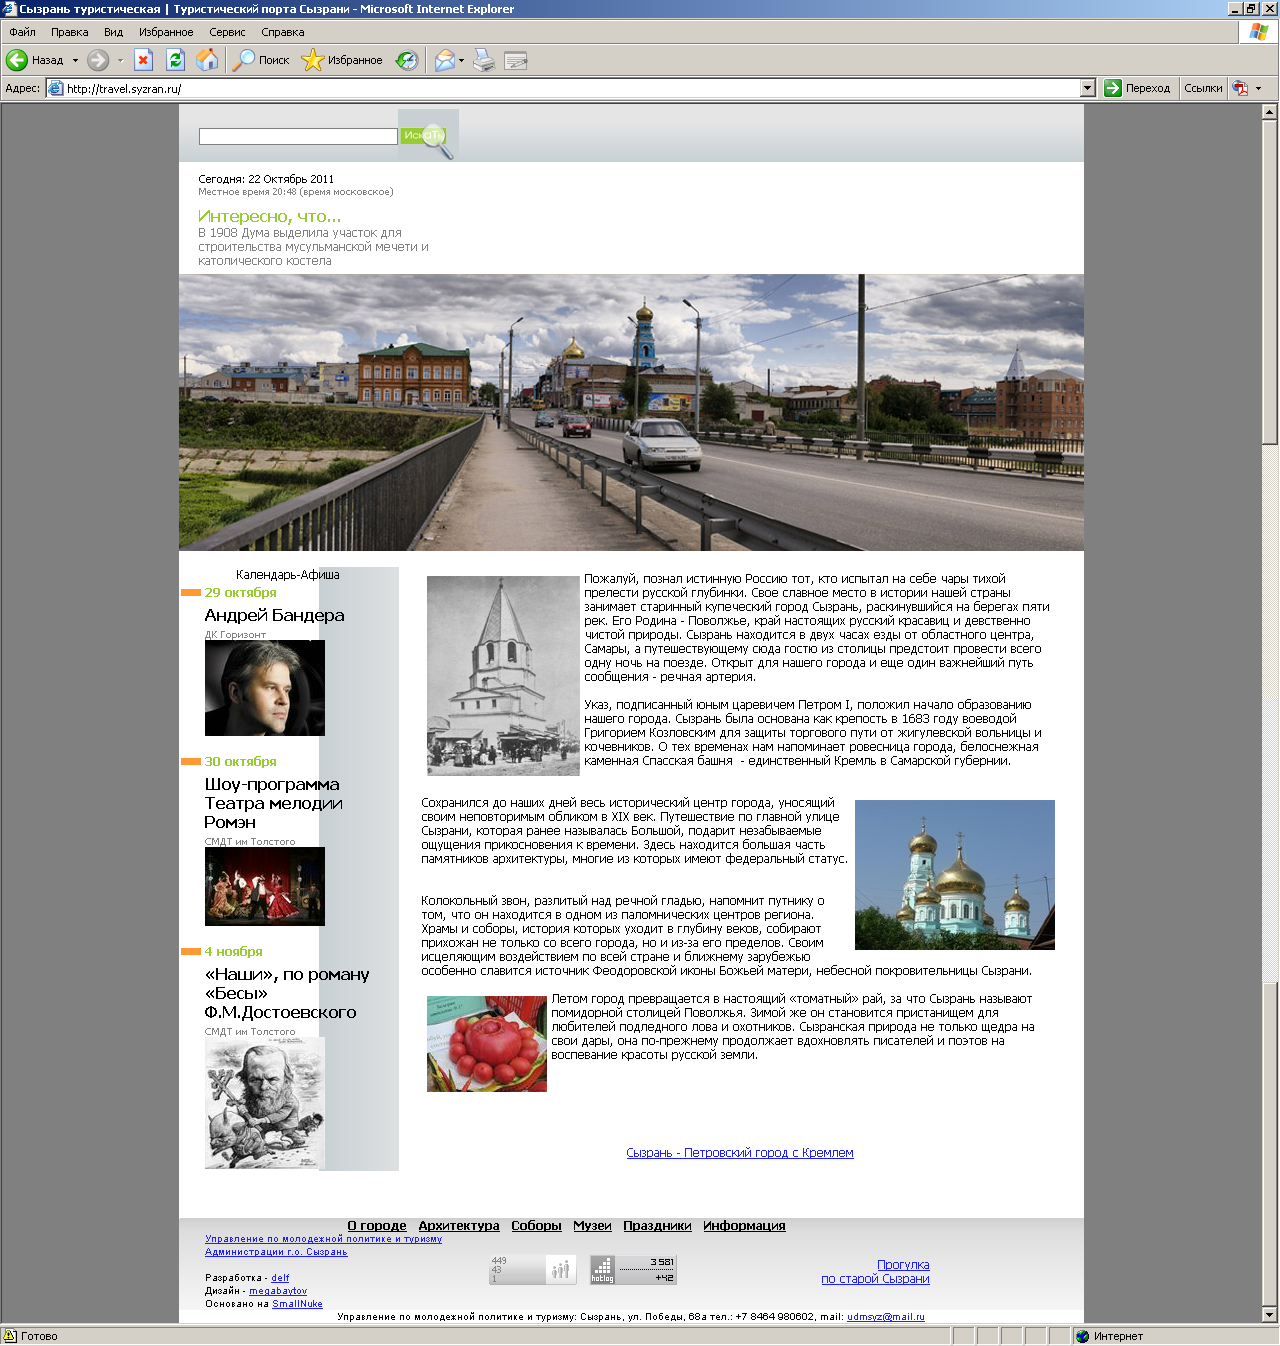Image resolution: width=1280 pixels, height=1346 pixels.
Task: Go to the Home page icon
Action: click(x=207, y=60)
